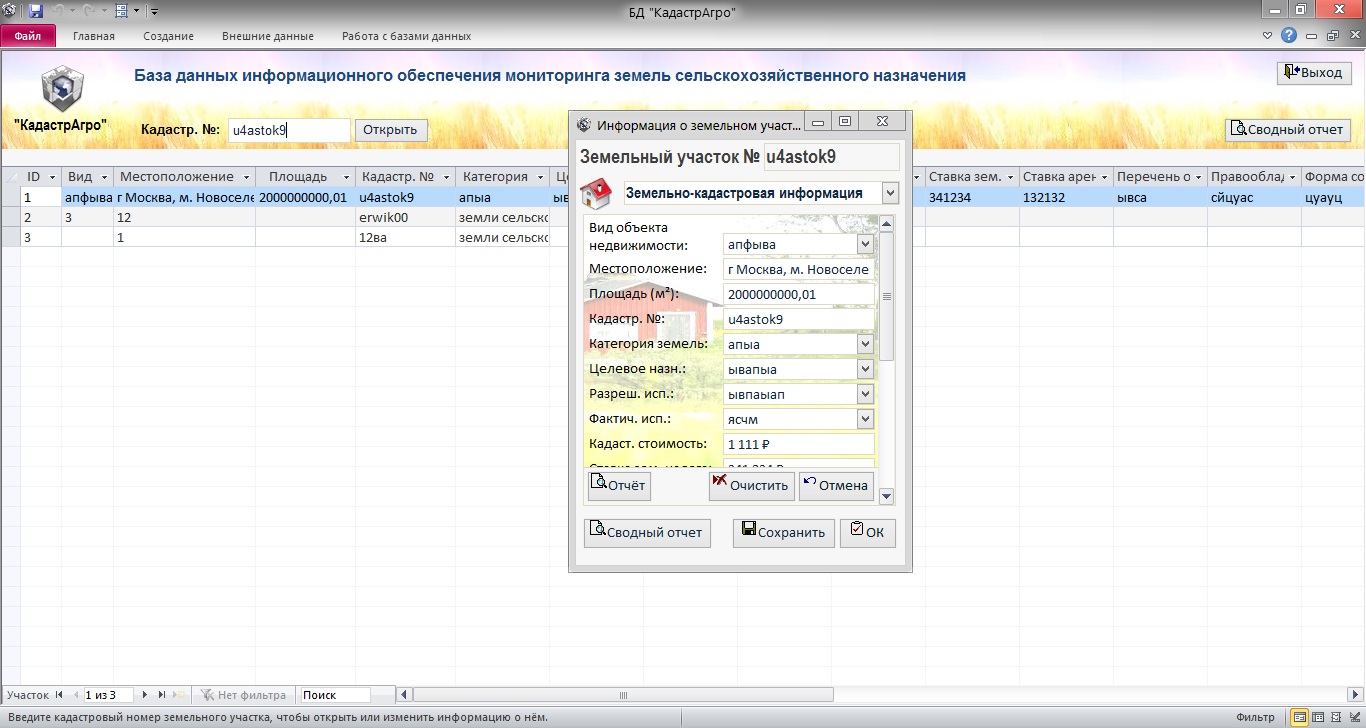Select row 2 via its record selector
Viewport: 1366px width, 728px height.
pyautogui.click(x=11, y=217)
